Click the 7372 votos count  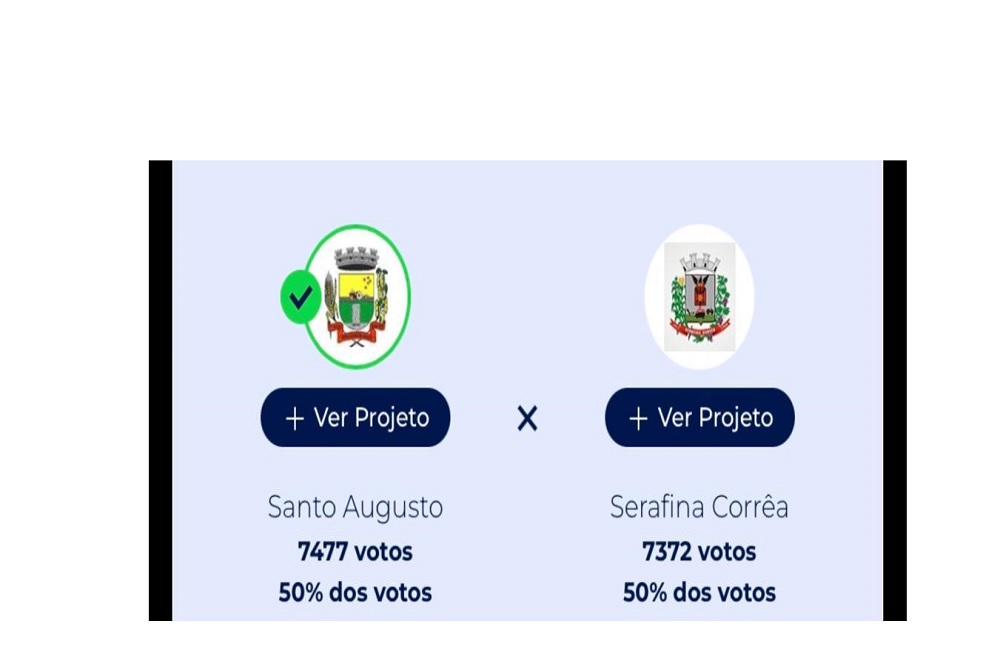pyautogui.click(x=699, y=552)
